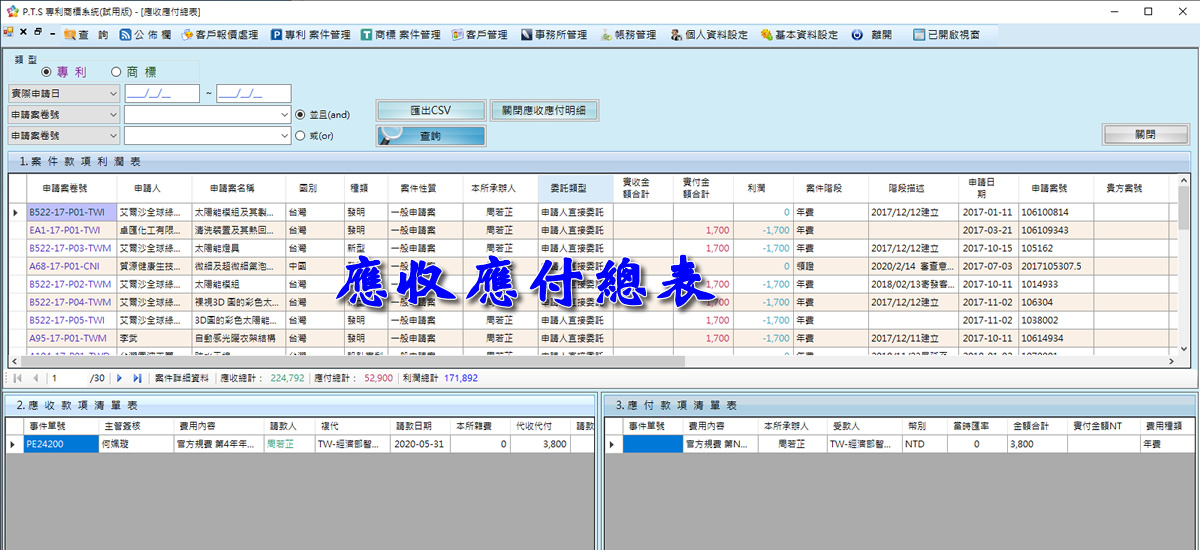Expand the value combo box beside 或(or)

click(x=285, y=135)
